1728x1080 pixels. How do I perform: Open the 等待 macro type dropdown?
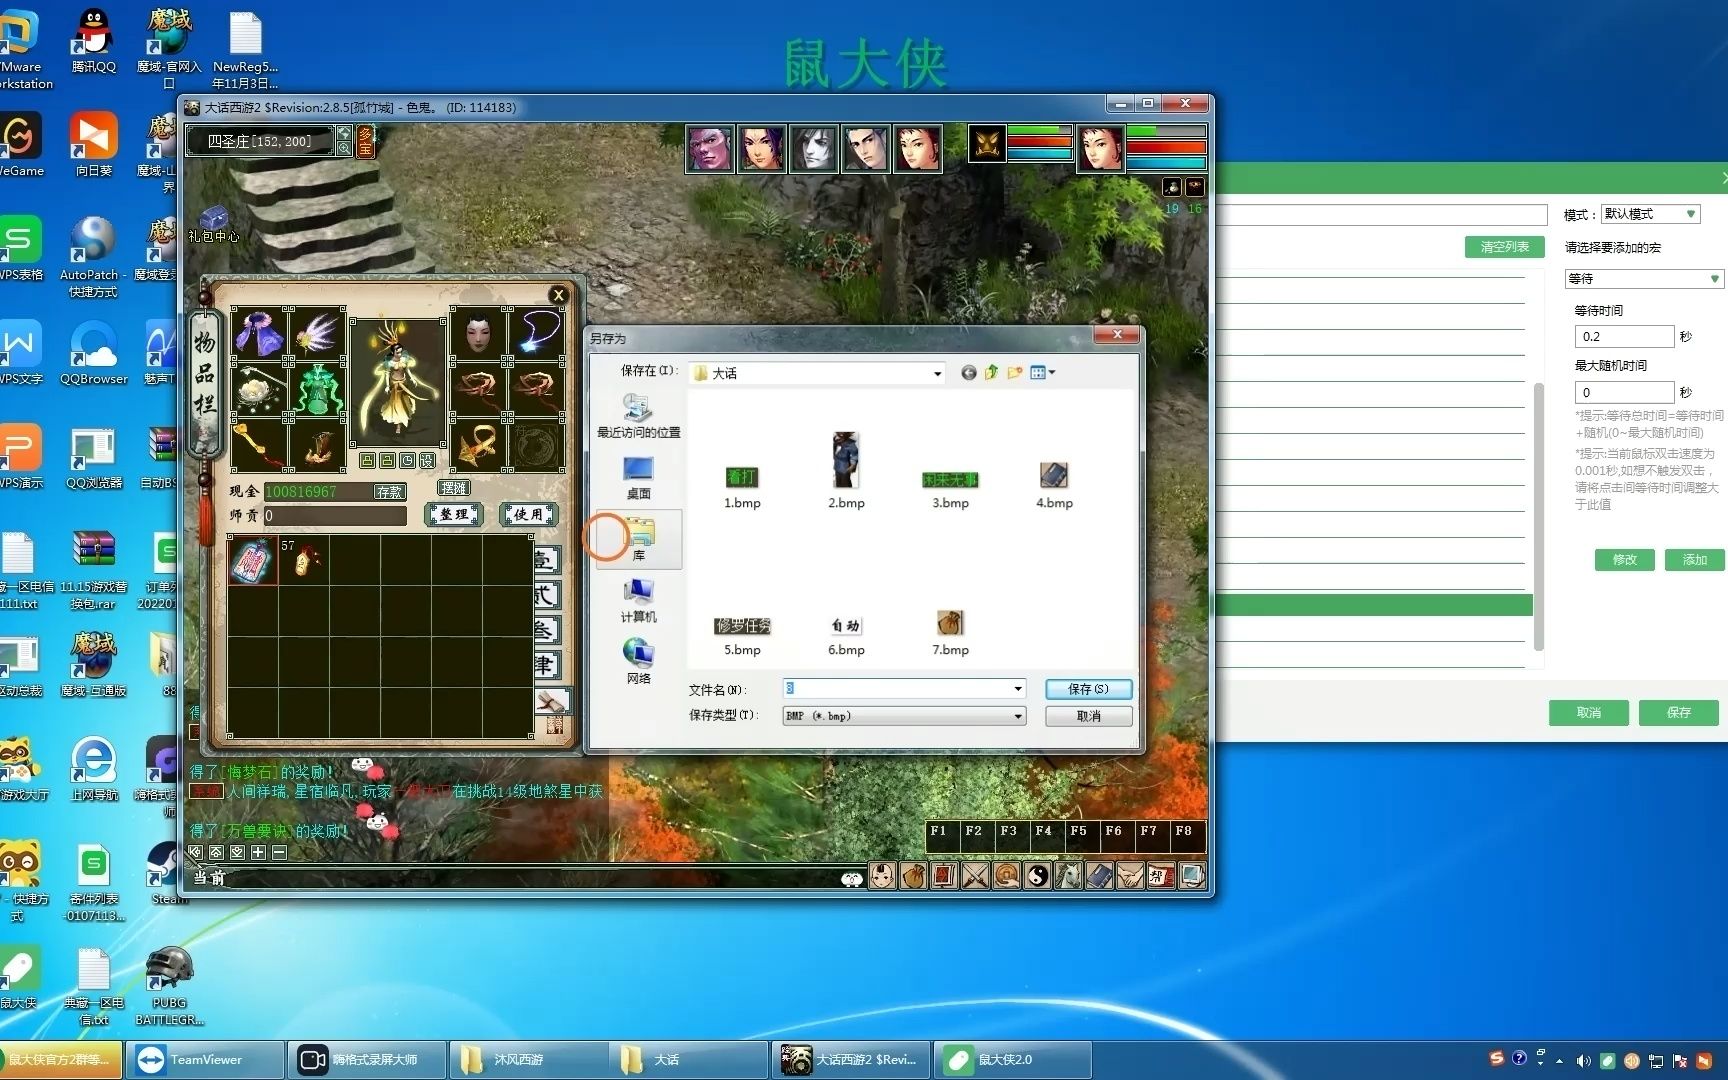coord(1644,278)
